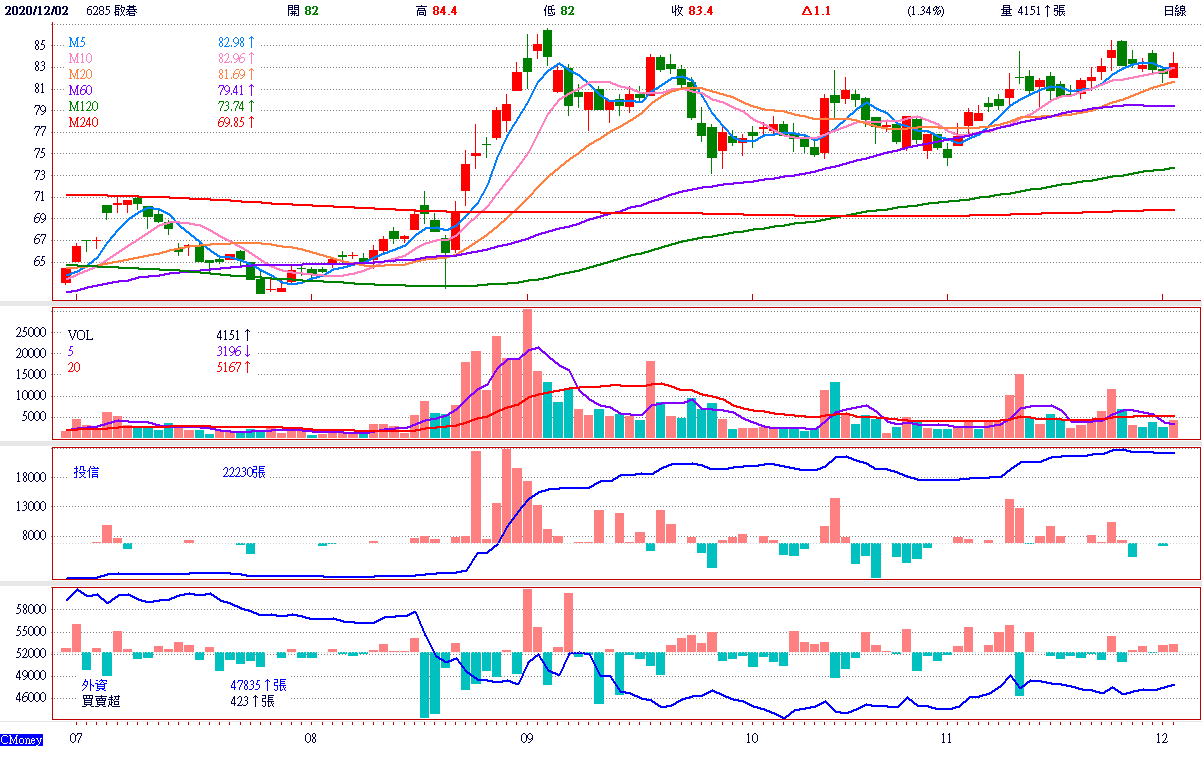Click the 量 4151 張 volume readout

[1033, 10]
